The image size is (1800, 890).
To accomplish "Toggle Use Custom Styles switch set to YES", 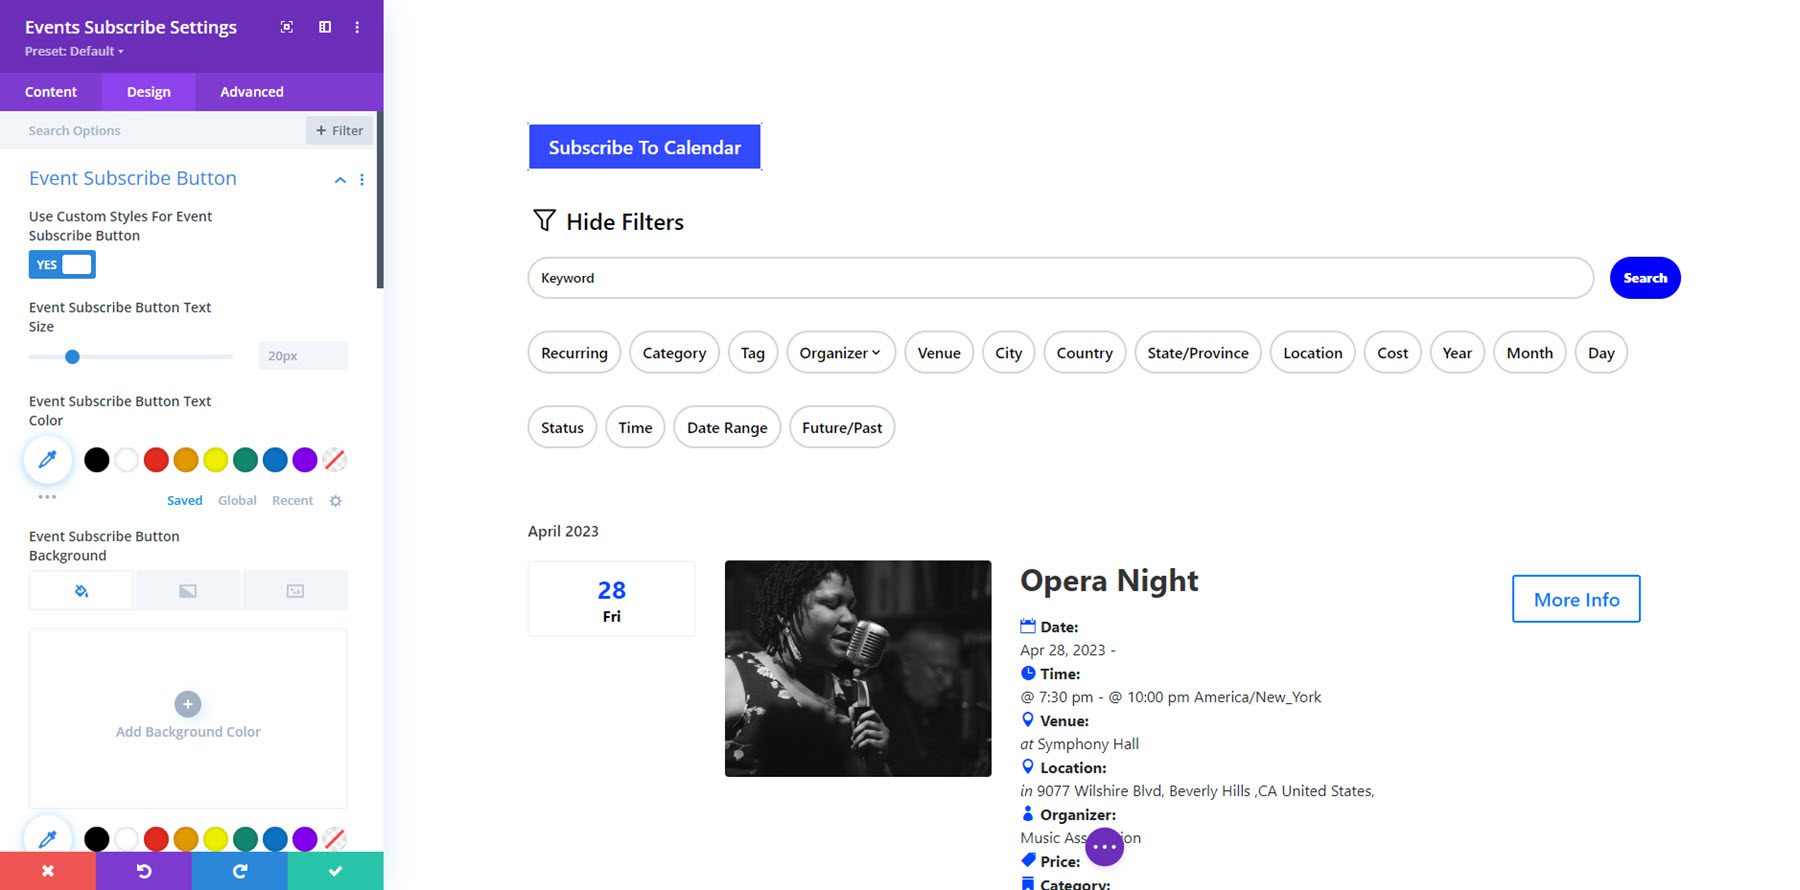I will pyautogui.click(x=62, y=265).
